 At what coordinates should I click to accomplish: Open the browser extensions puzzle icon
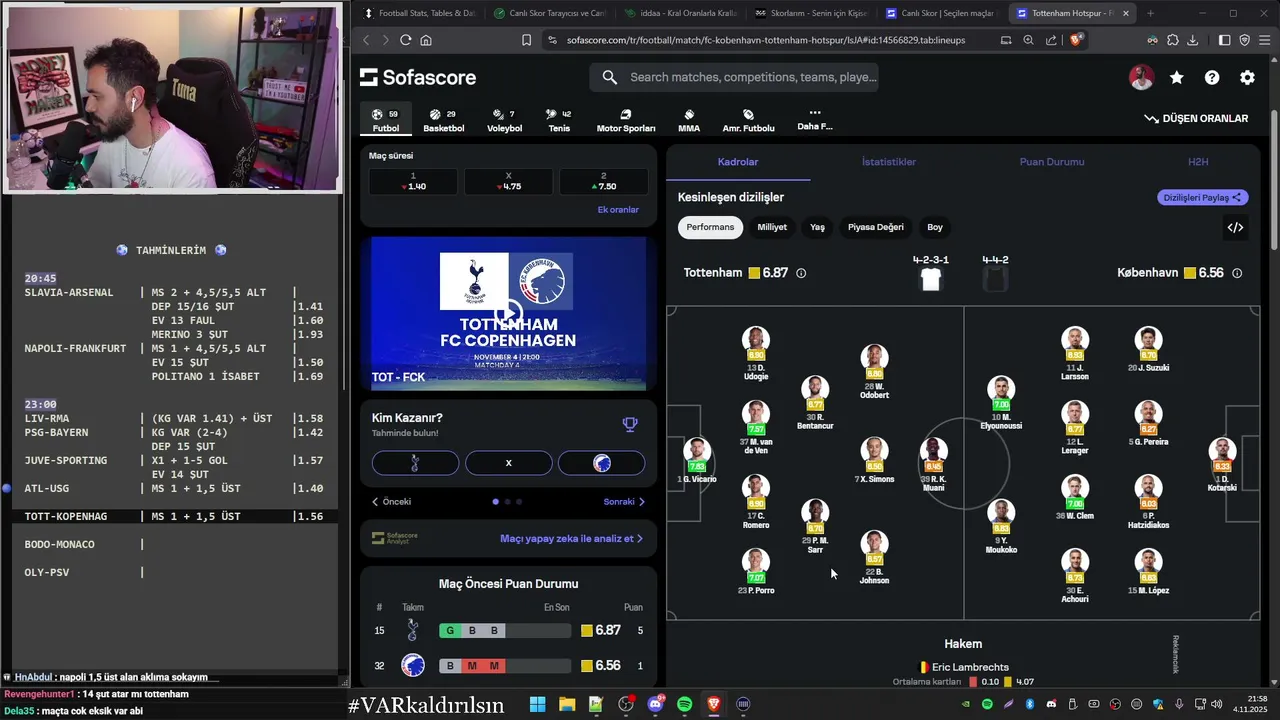[x=1172, y=40]
